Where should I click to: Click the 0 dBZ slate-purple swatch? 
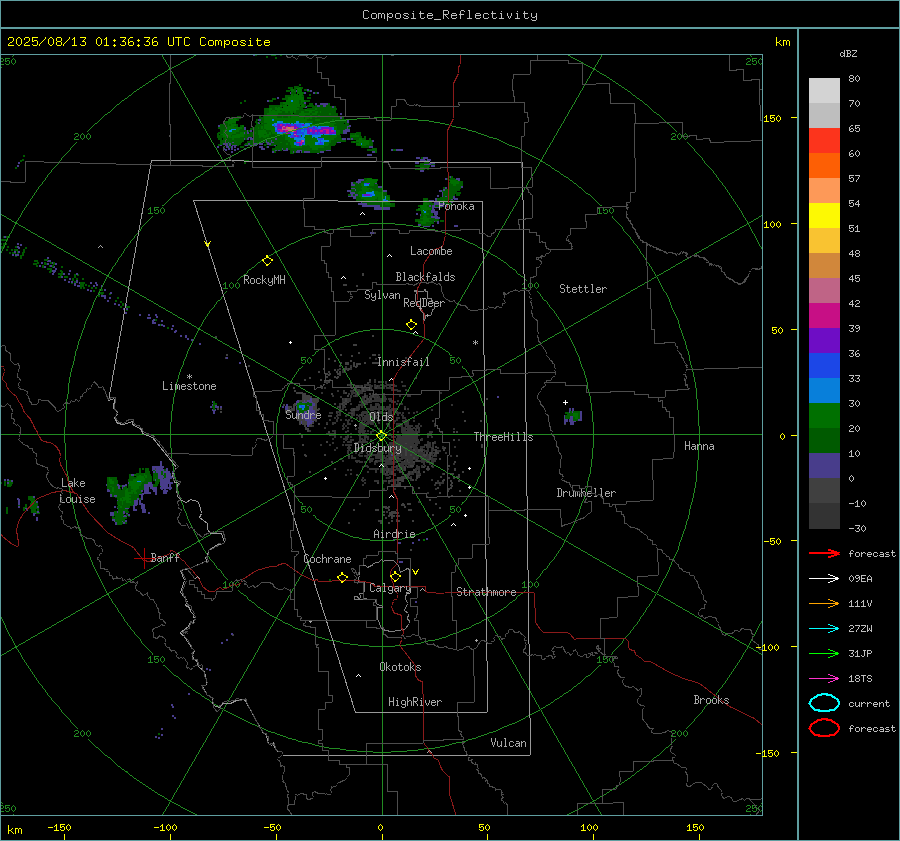(x=824, y=466)
